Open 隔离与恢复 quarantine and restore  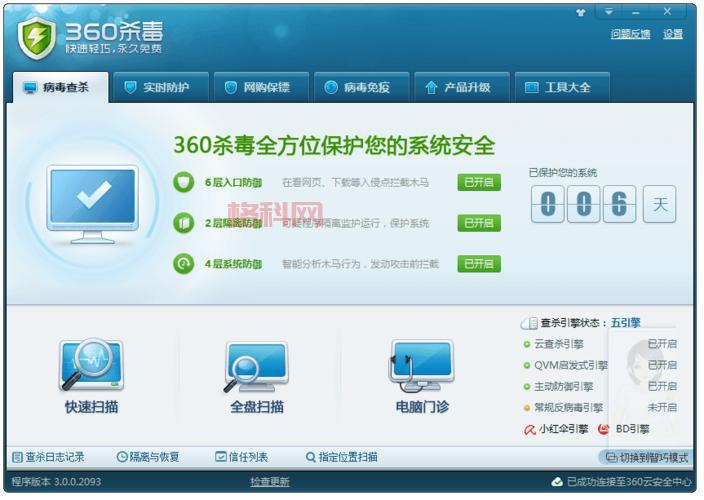pyautogui.click(x=148, y=457)
